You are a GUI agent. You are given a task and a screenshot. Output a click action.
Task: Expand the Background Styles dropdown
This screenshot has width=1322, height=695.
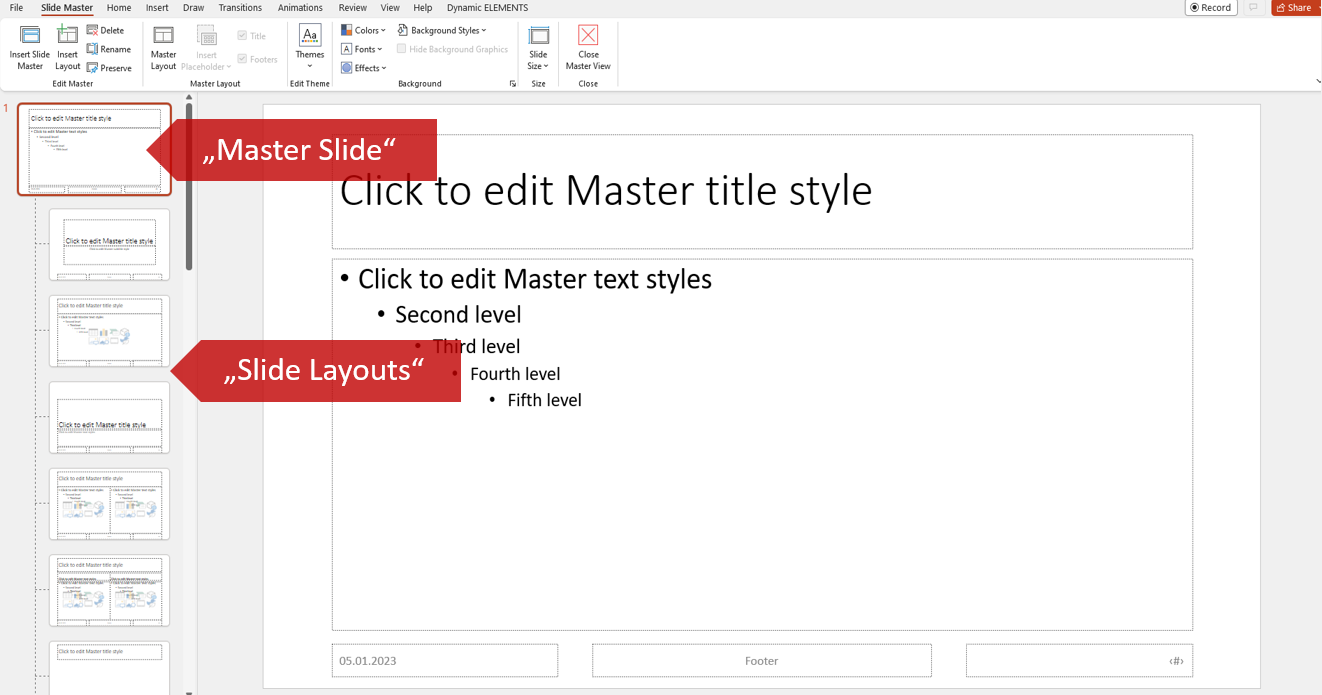tap(442, 31)
